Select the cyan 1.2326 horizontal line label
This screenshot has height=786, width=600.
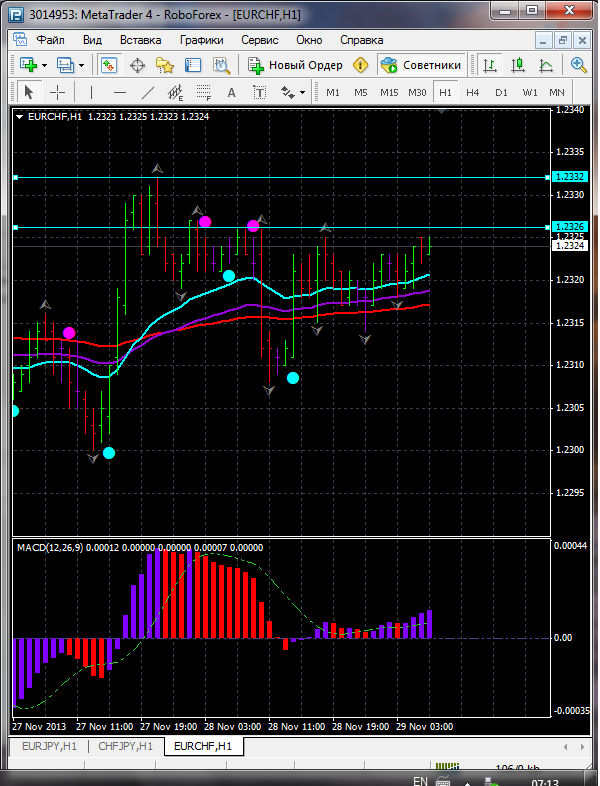569,227
